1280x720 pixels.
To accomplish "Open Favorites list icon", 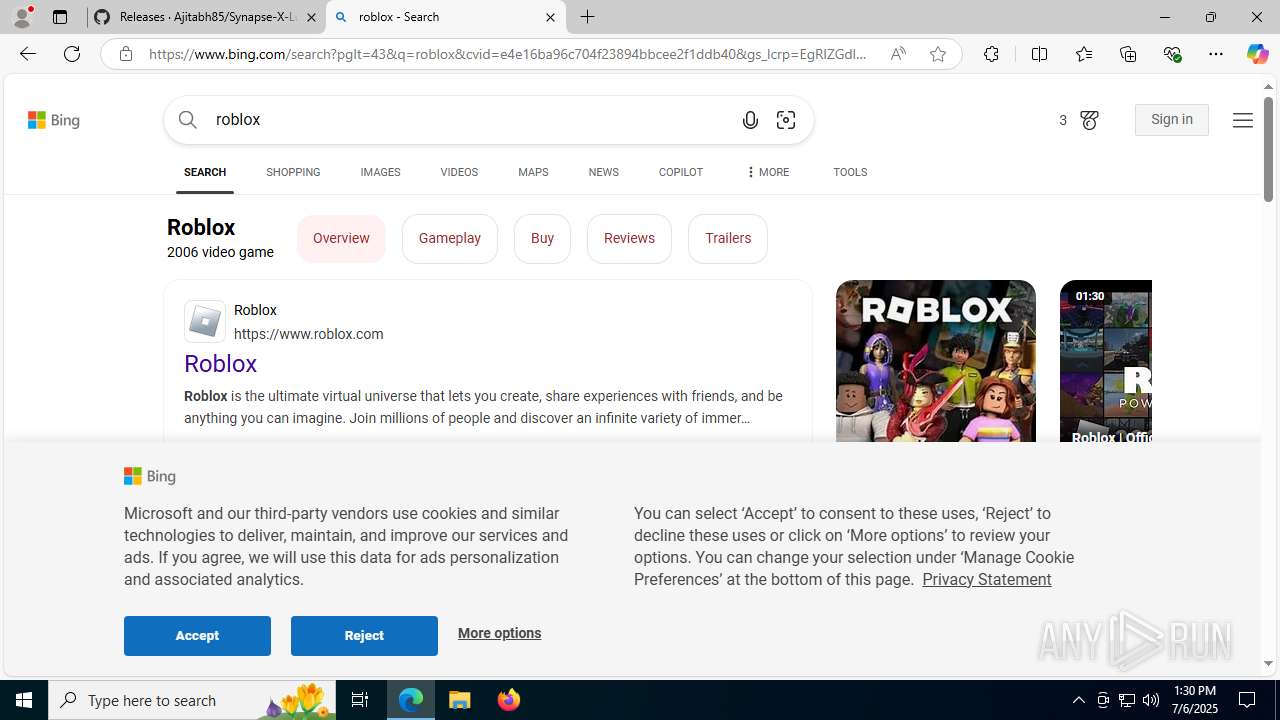I will point(1083,54).
